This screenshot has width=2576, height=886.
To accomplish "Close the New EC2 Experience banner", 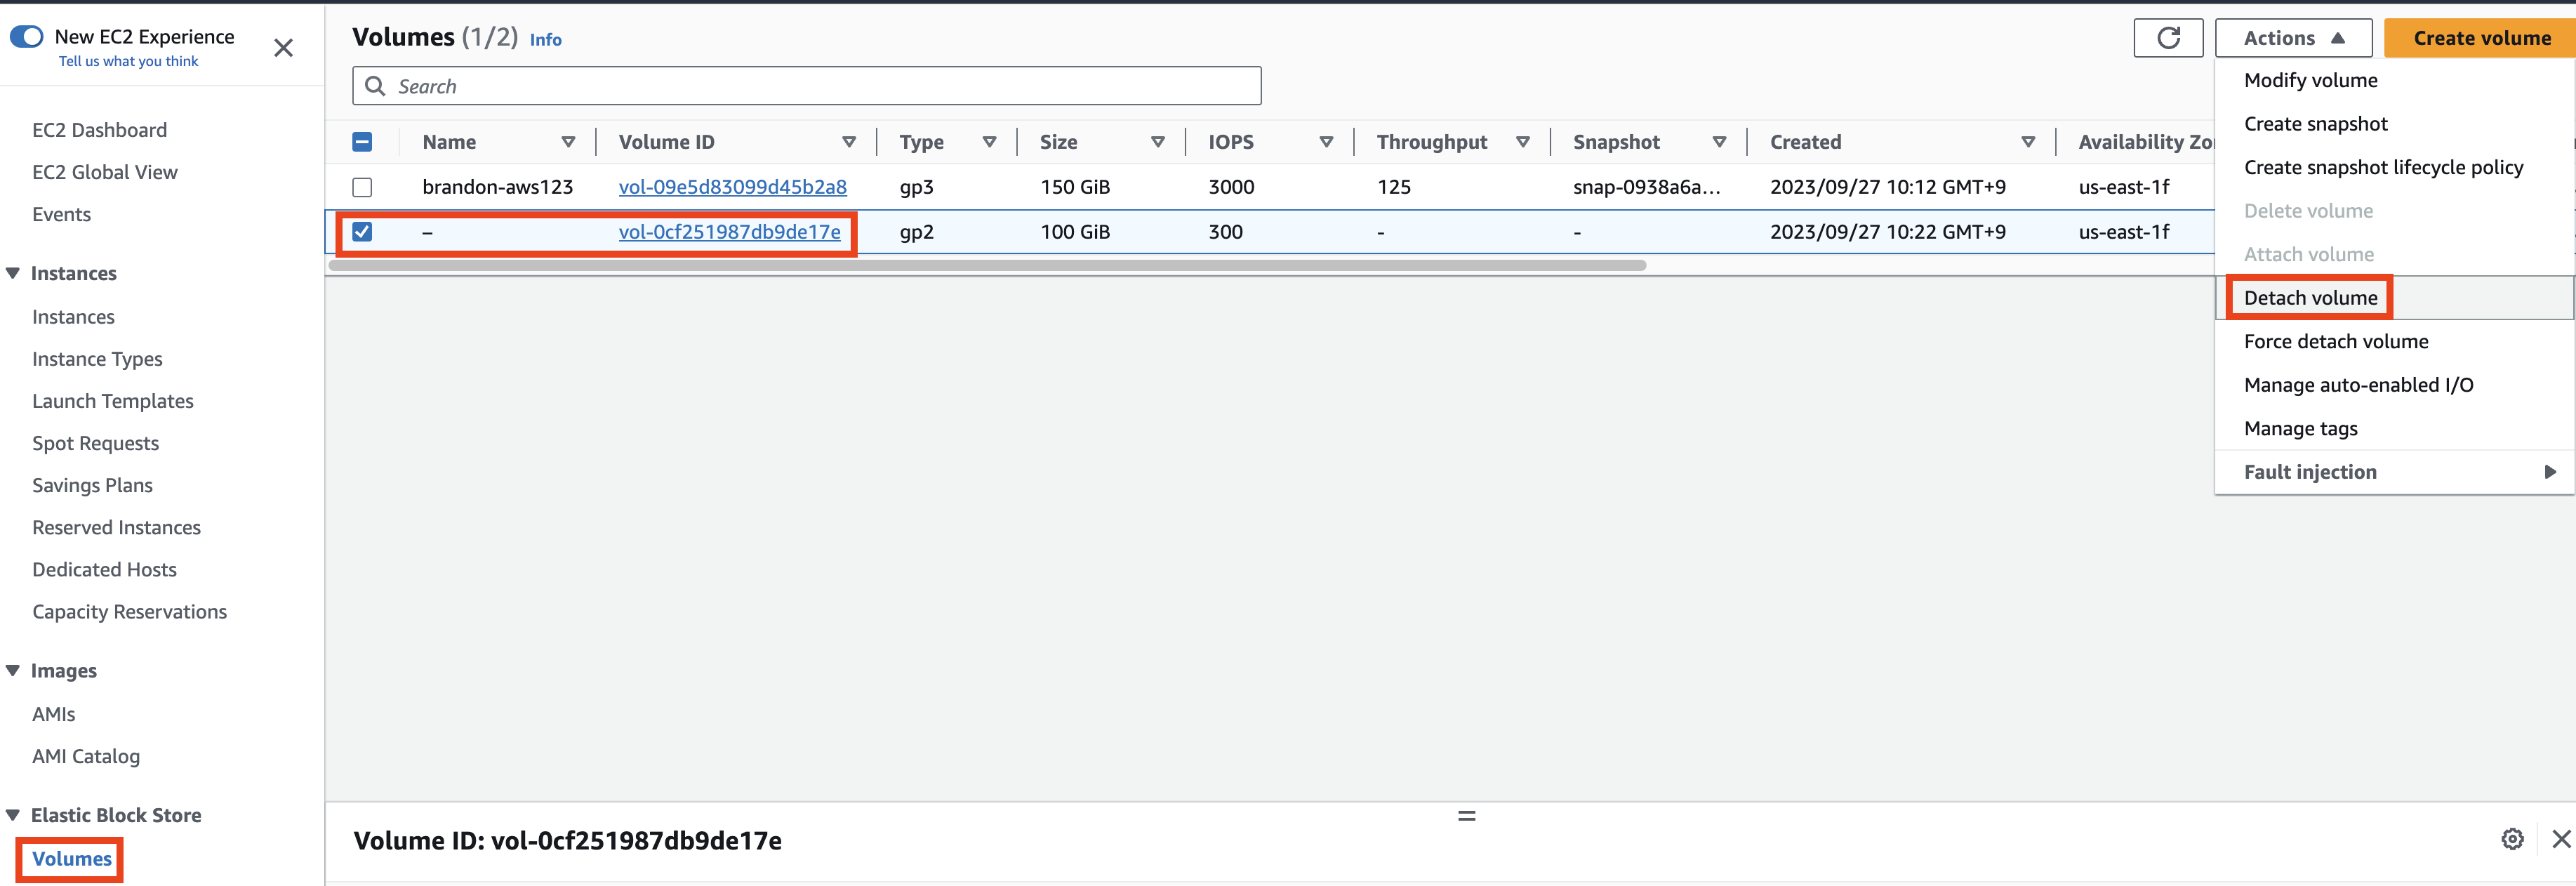I will pyautogui.click(x=283, y=48).
